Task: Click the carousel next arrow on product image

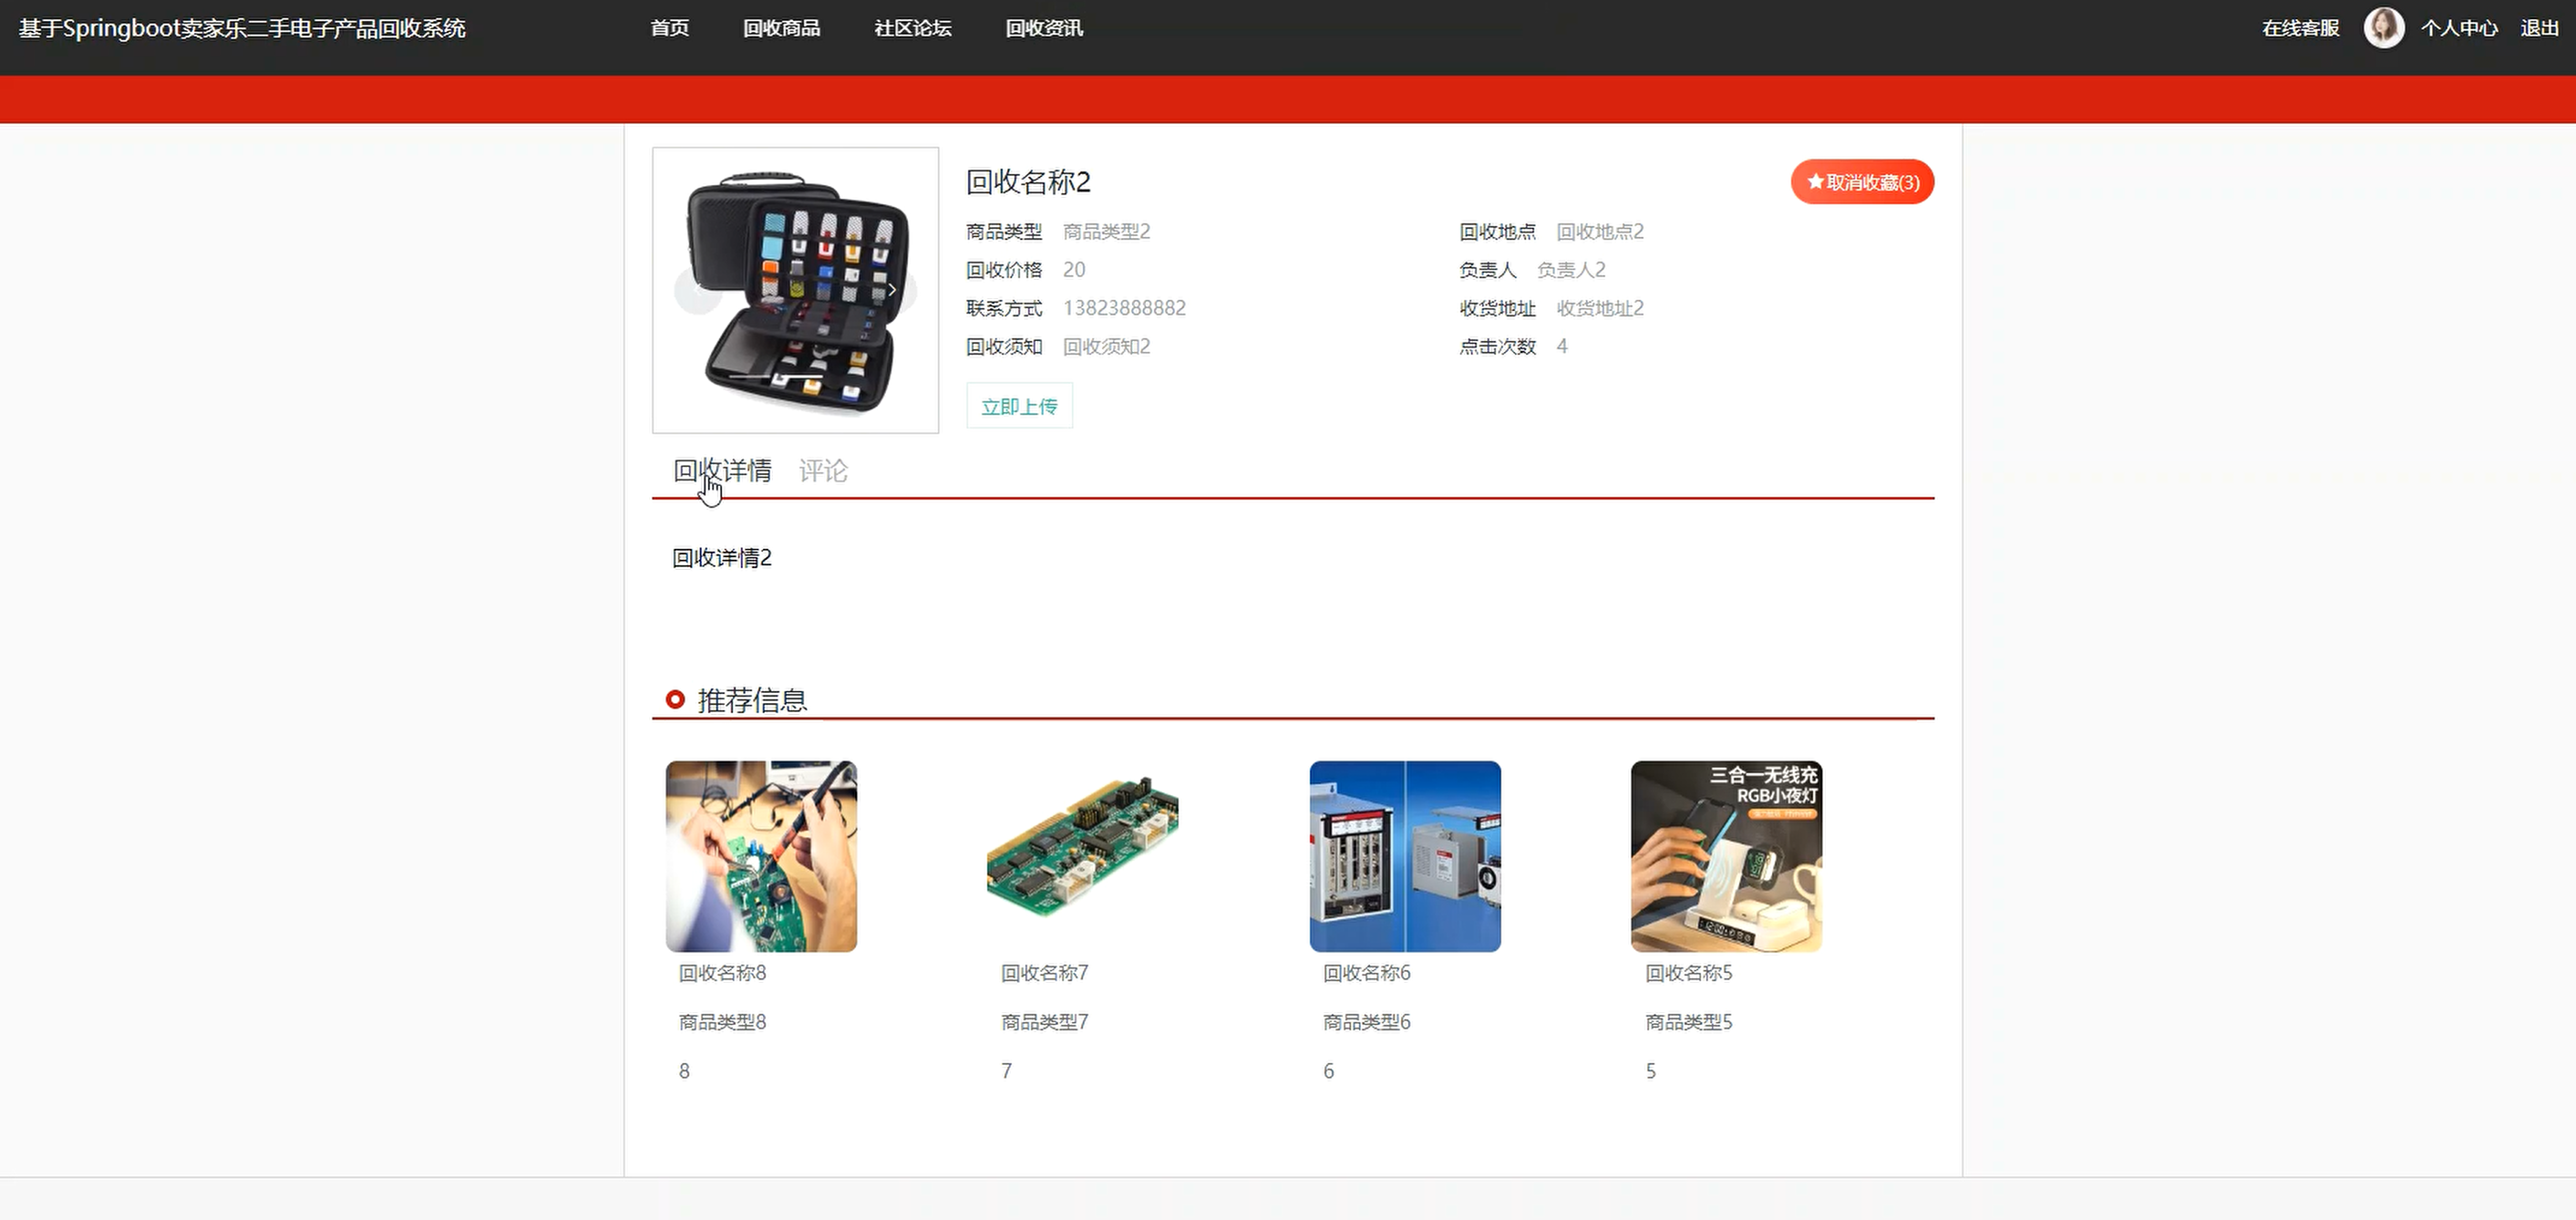Action: [892, 290]
